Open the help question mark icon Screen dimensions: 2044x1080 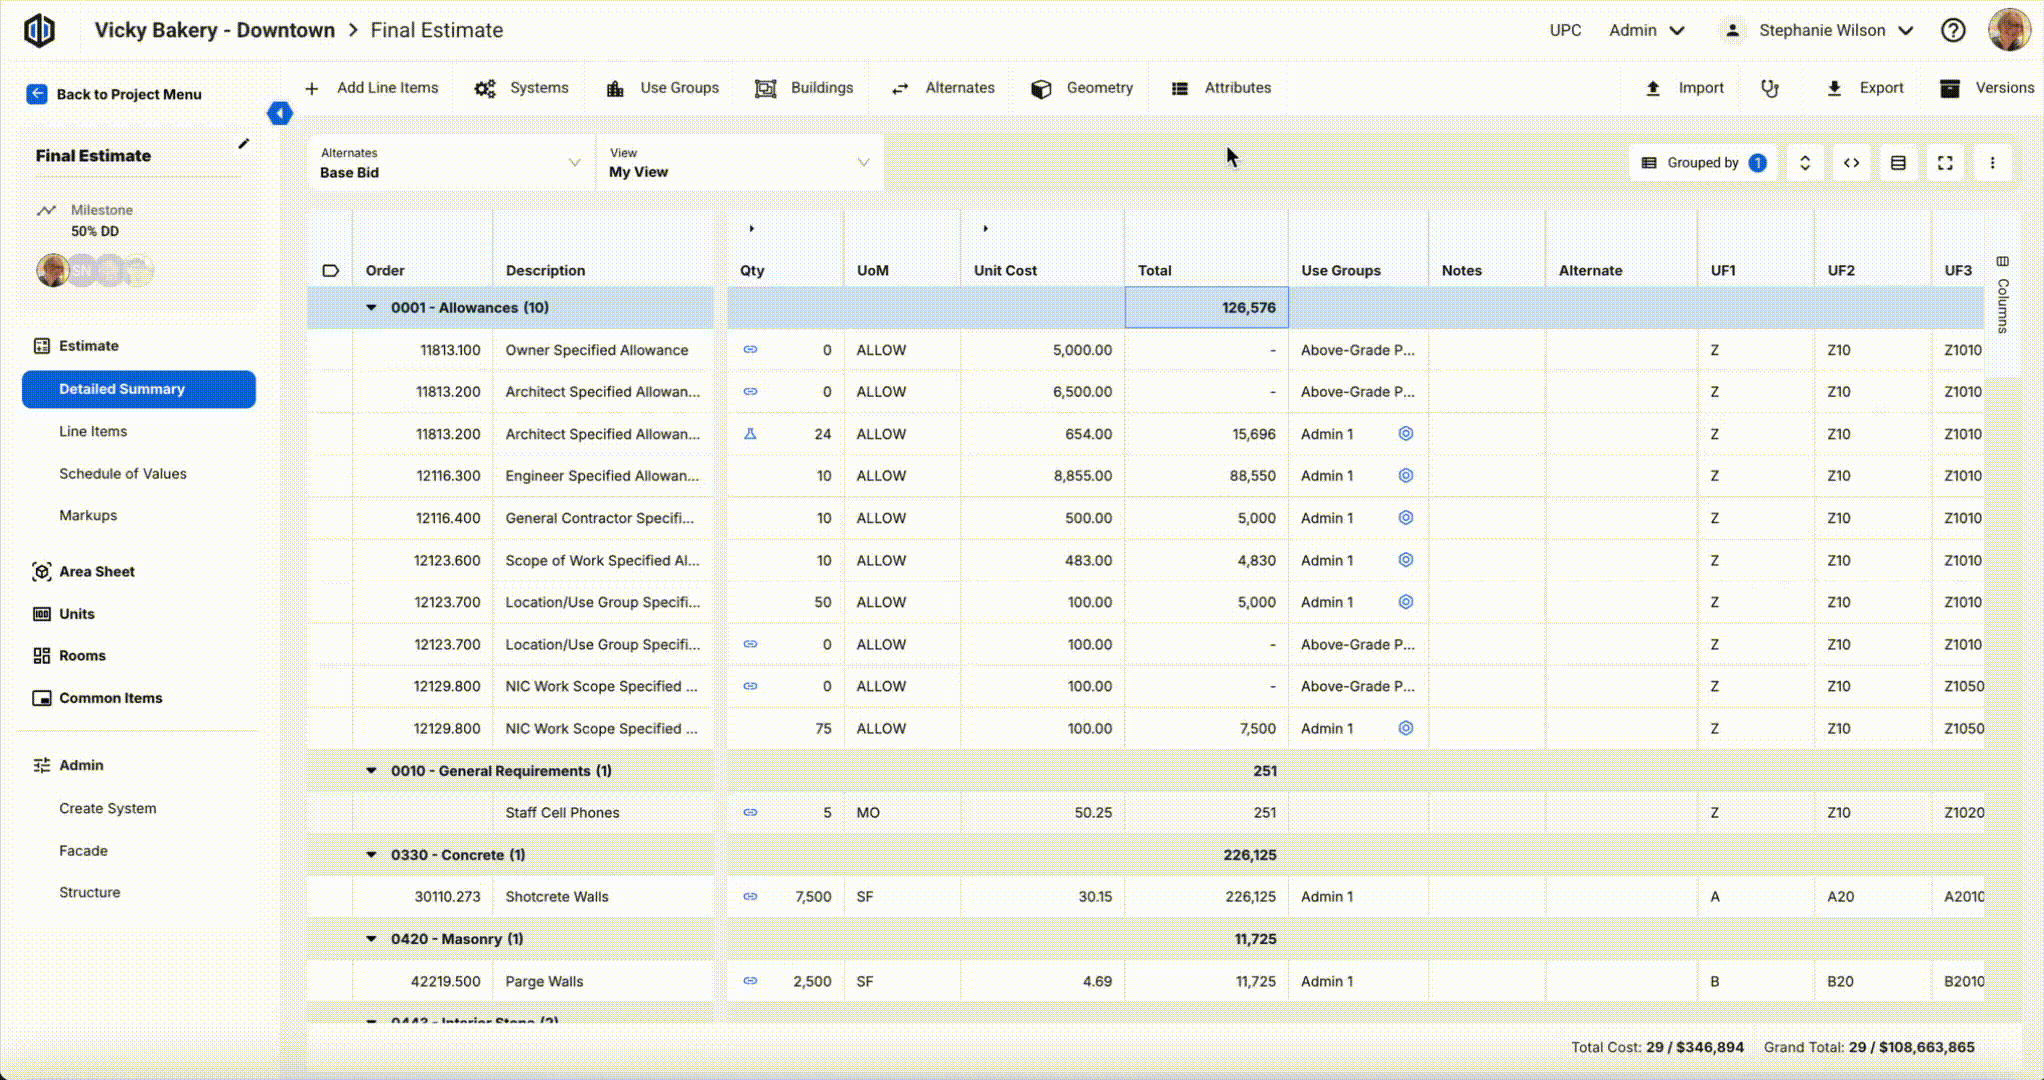click(1952, 30)
